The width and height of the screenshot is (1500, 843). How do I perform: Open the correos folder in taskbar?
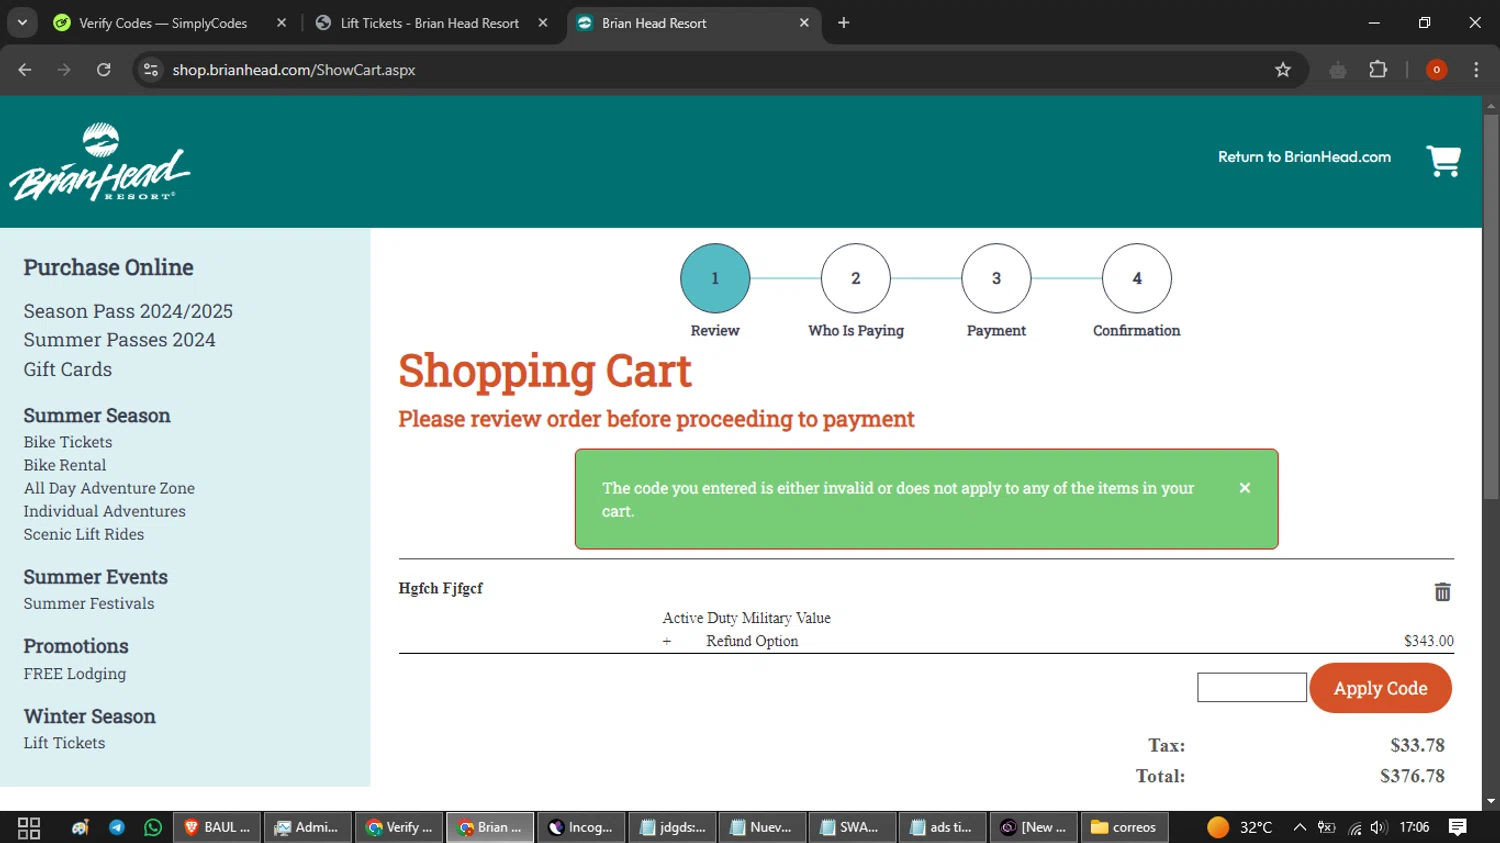click(x=1124, y=827)
